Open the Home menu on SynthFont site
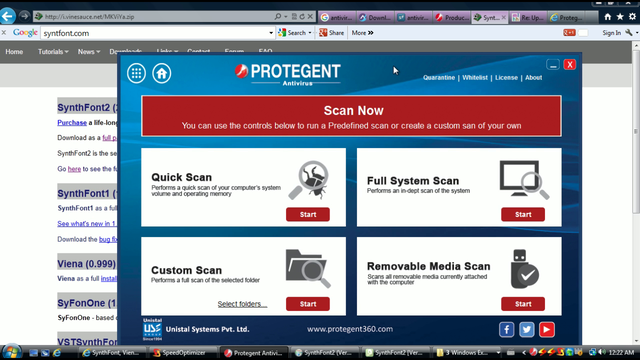The width and height of the screenshot is (640, 360). click(14, 52)
